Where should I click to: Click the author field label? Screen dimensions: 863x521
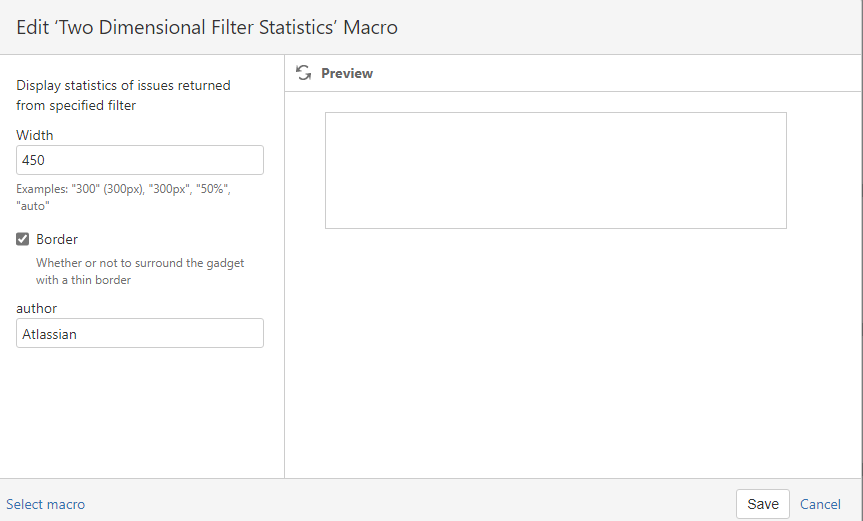36,308
